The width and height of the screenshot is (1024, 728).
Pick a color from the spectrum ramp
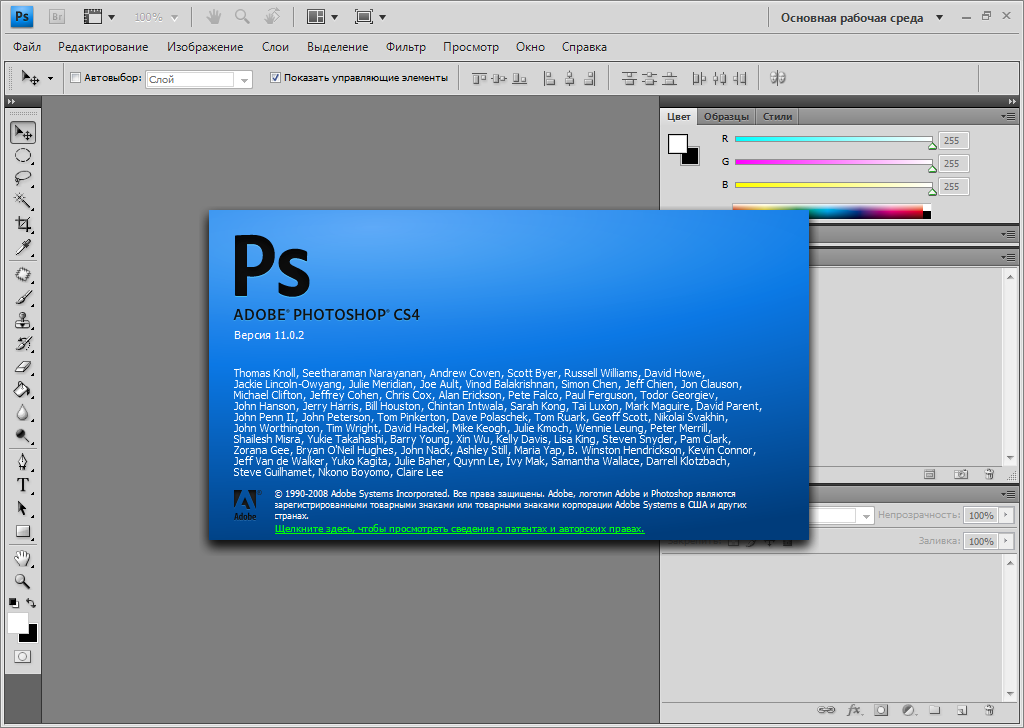(831, 211)
